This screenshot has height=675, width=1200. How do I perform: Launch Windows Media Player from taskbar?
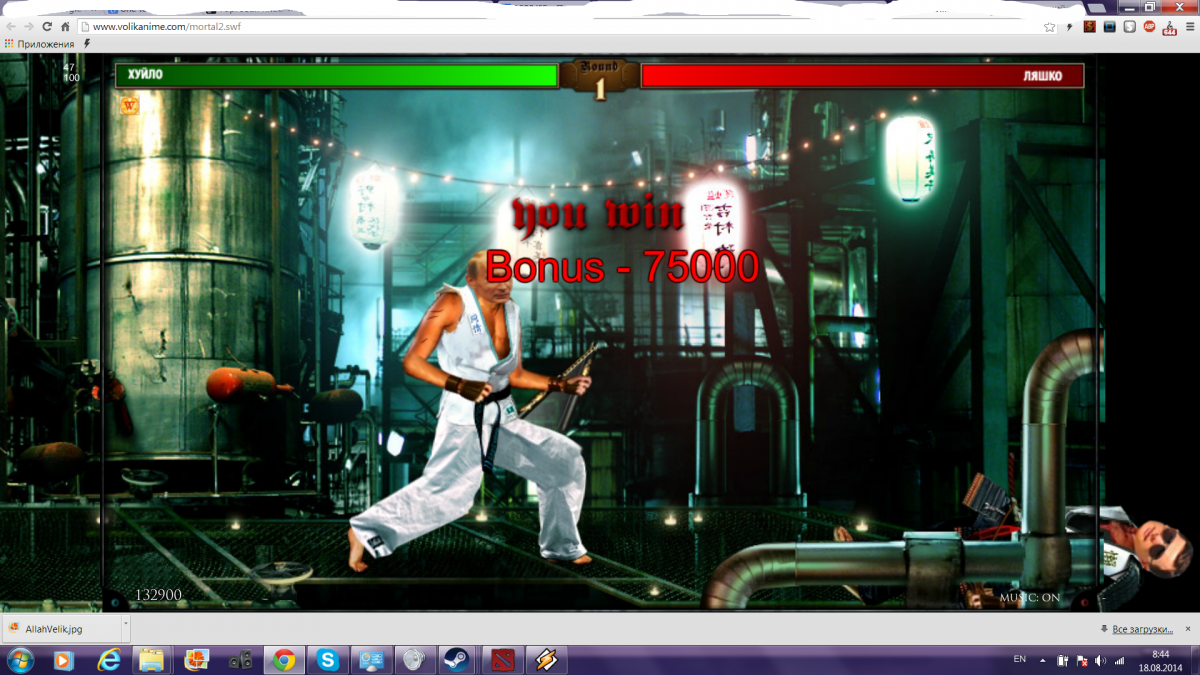point(64,660)
